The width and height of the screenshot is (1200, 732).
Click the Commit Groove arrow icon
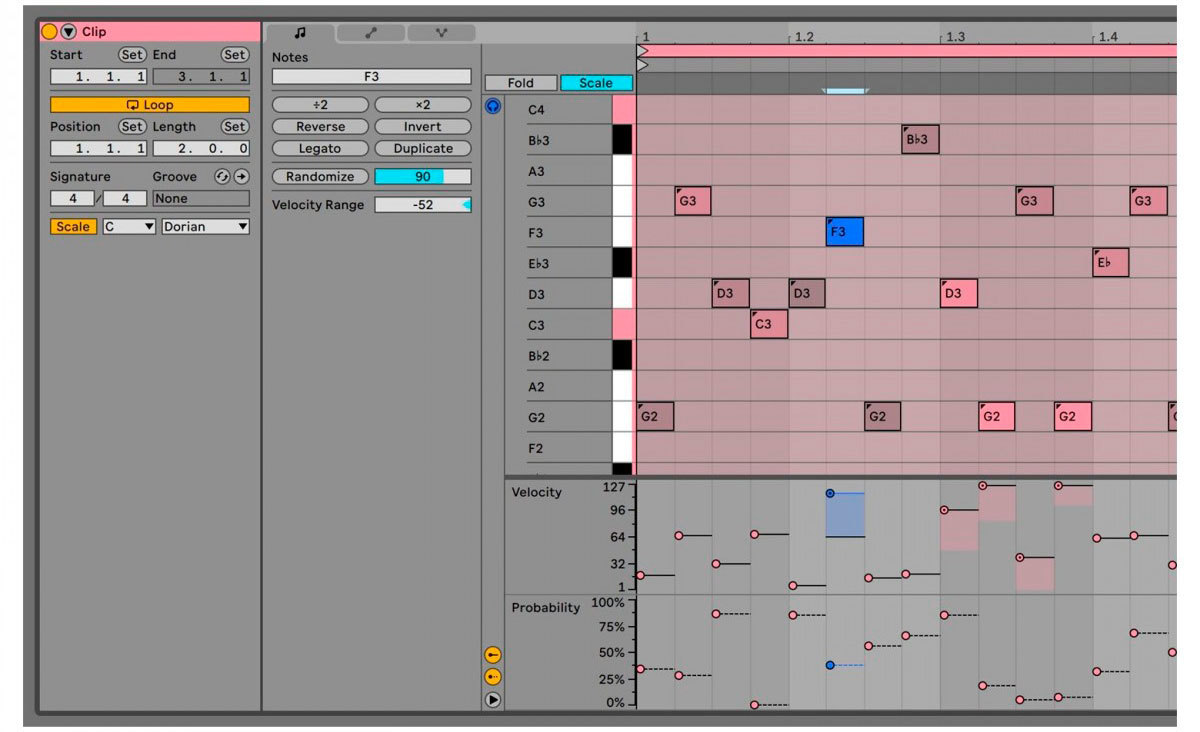241,177
